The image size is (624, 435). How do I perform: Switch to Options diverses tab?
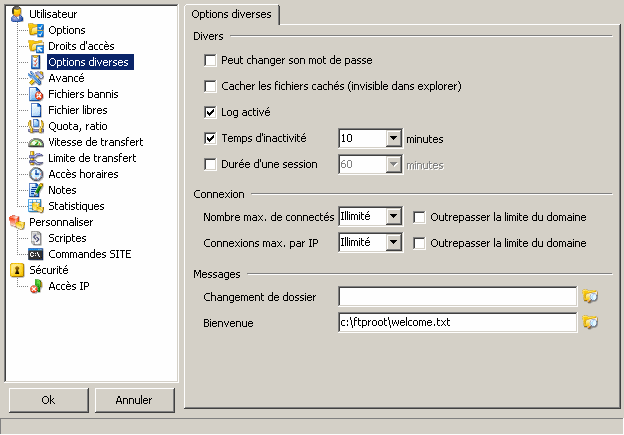[232, 14]
